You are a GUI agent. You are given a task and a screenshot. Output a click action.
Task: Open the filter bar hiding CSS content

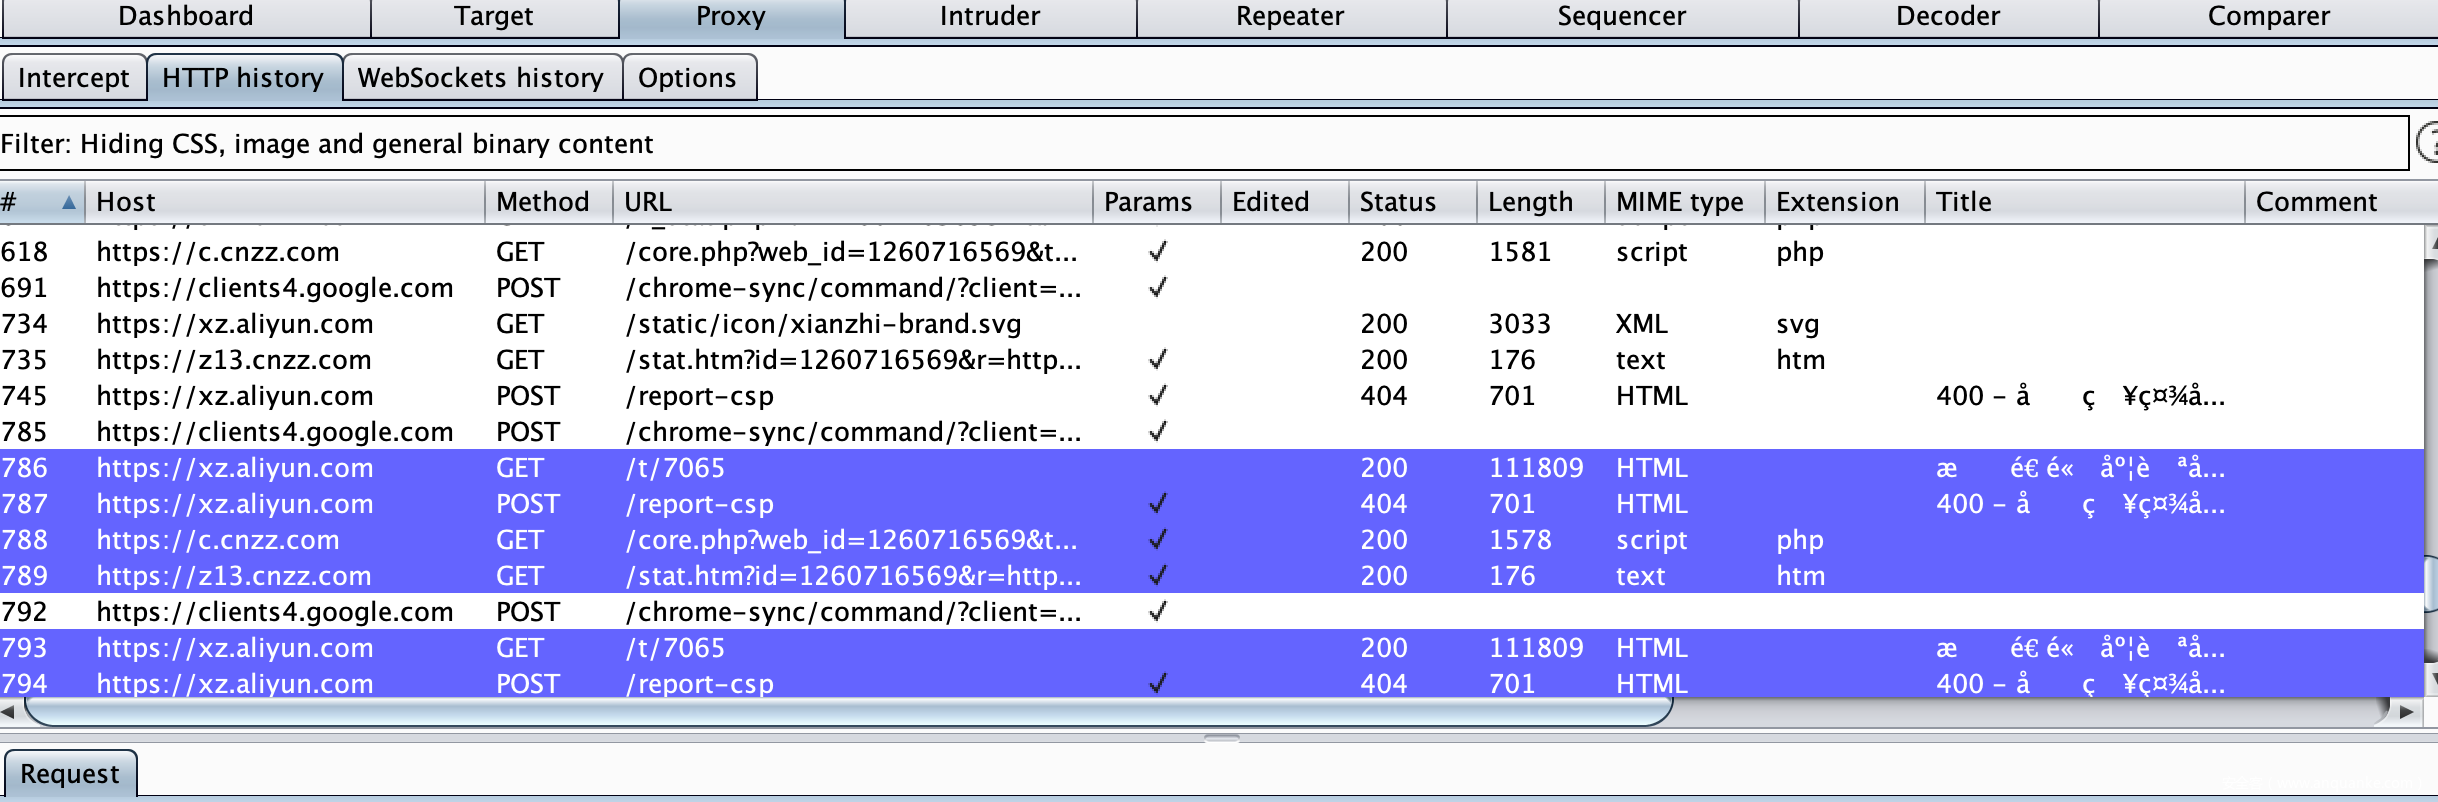[1200, 144]
